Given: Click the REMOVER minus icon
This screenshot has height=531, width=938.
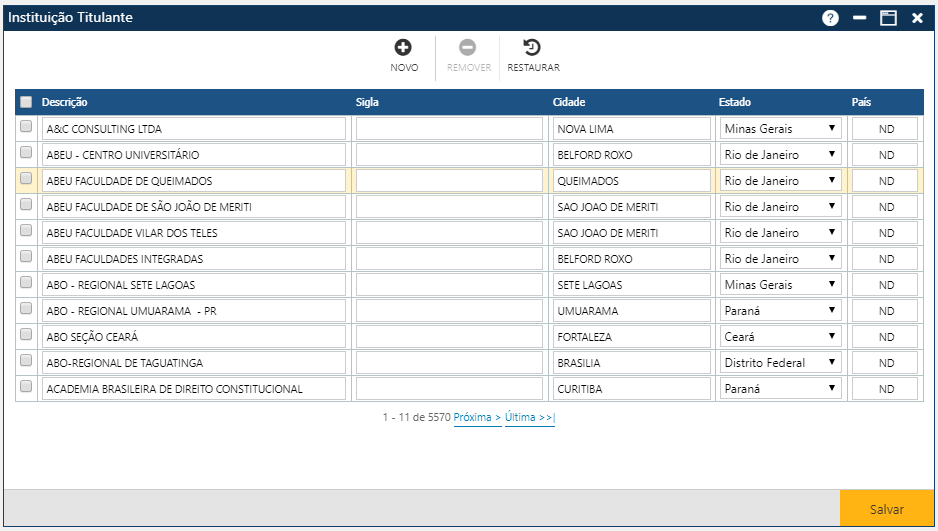Looking at the screenshot, I should tap(467, 47).
